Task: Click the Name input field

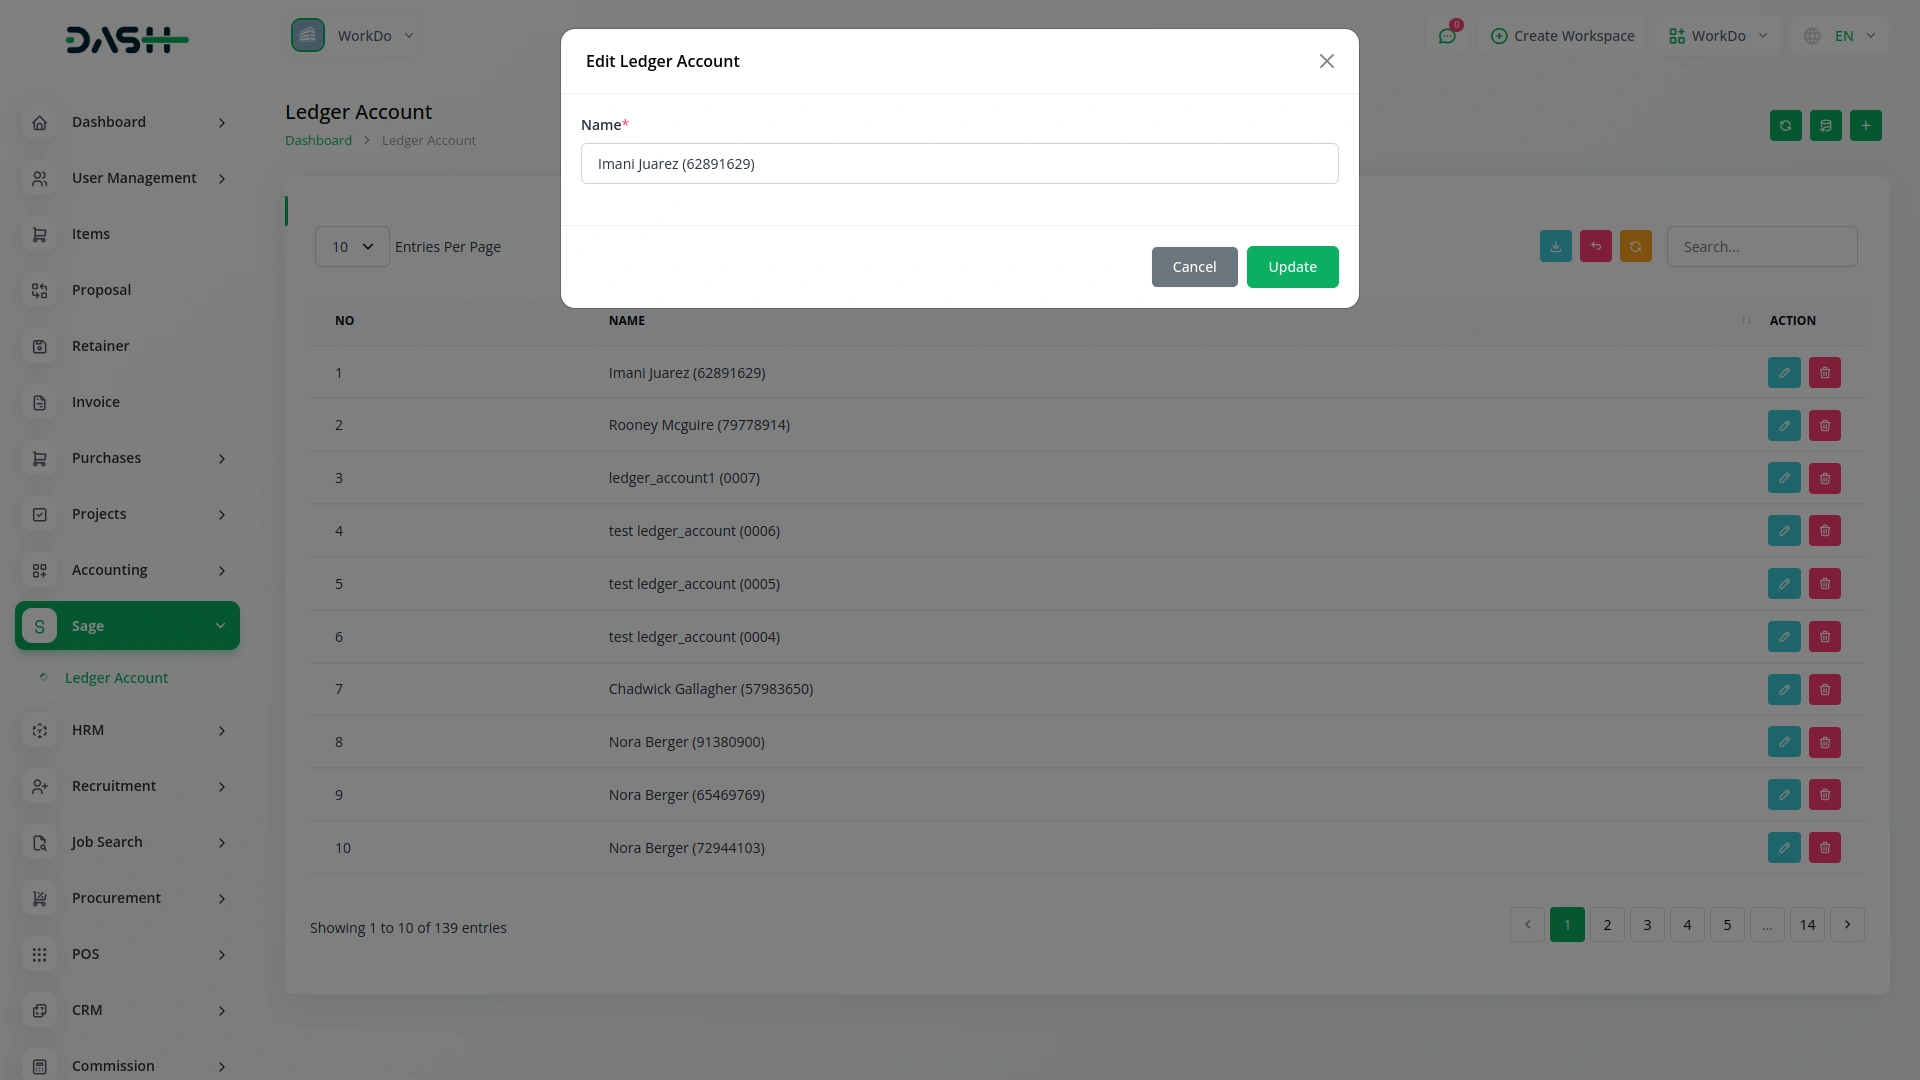Action: [x=959, y=164]
